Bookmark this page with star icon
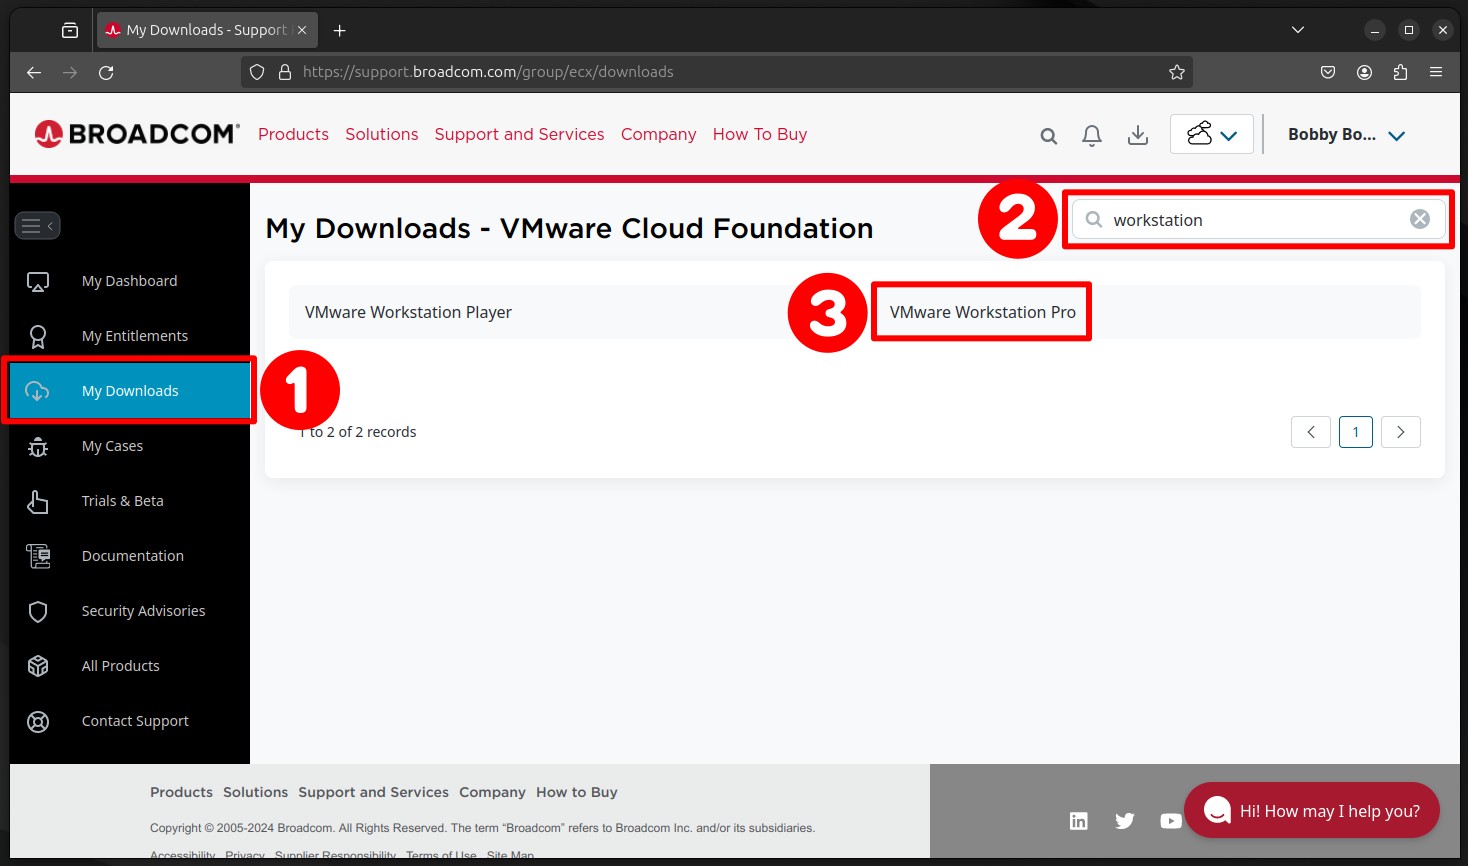 (1177, 72)
